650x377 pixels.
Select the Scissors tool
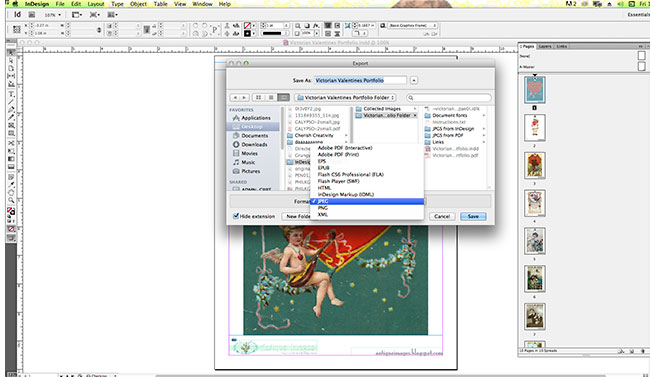coord(11,143)
